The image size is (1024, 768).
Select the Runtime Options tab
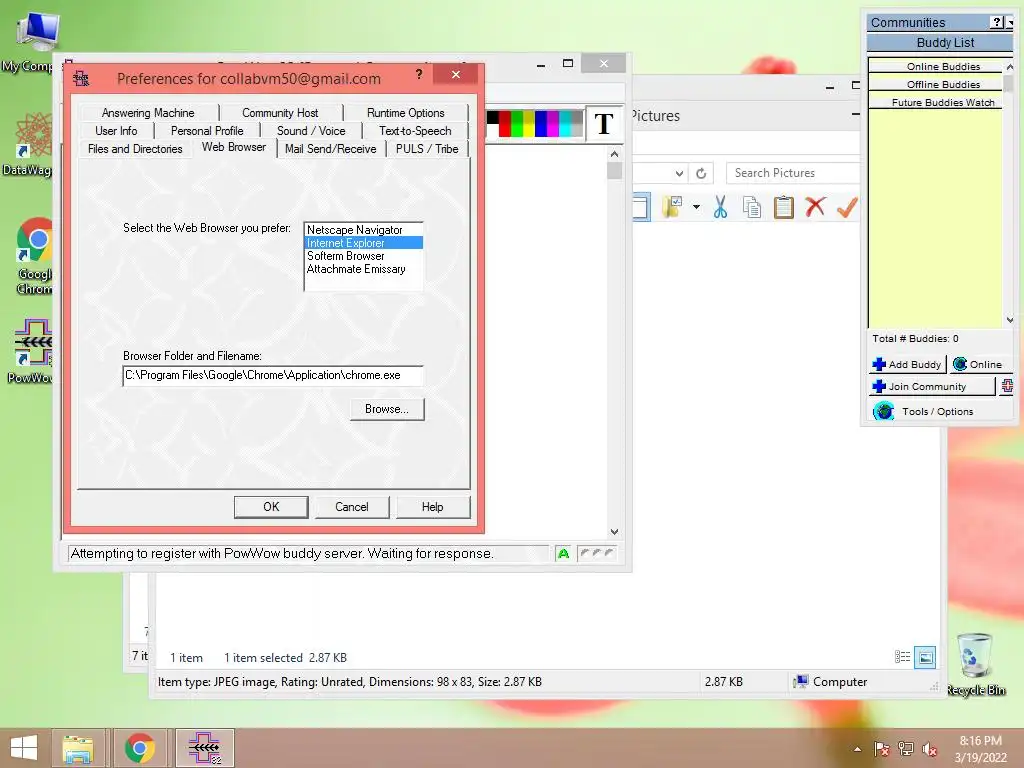[x=406, y=113]
